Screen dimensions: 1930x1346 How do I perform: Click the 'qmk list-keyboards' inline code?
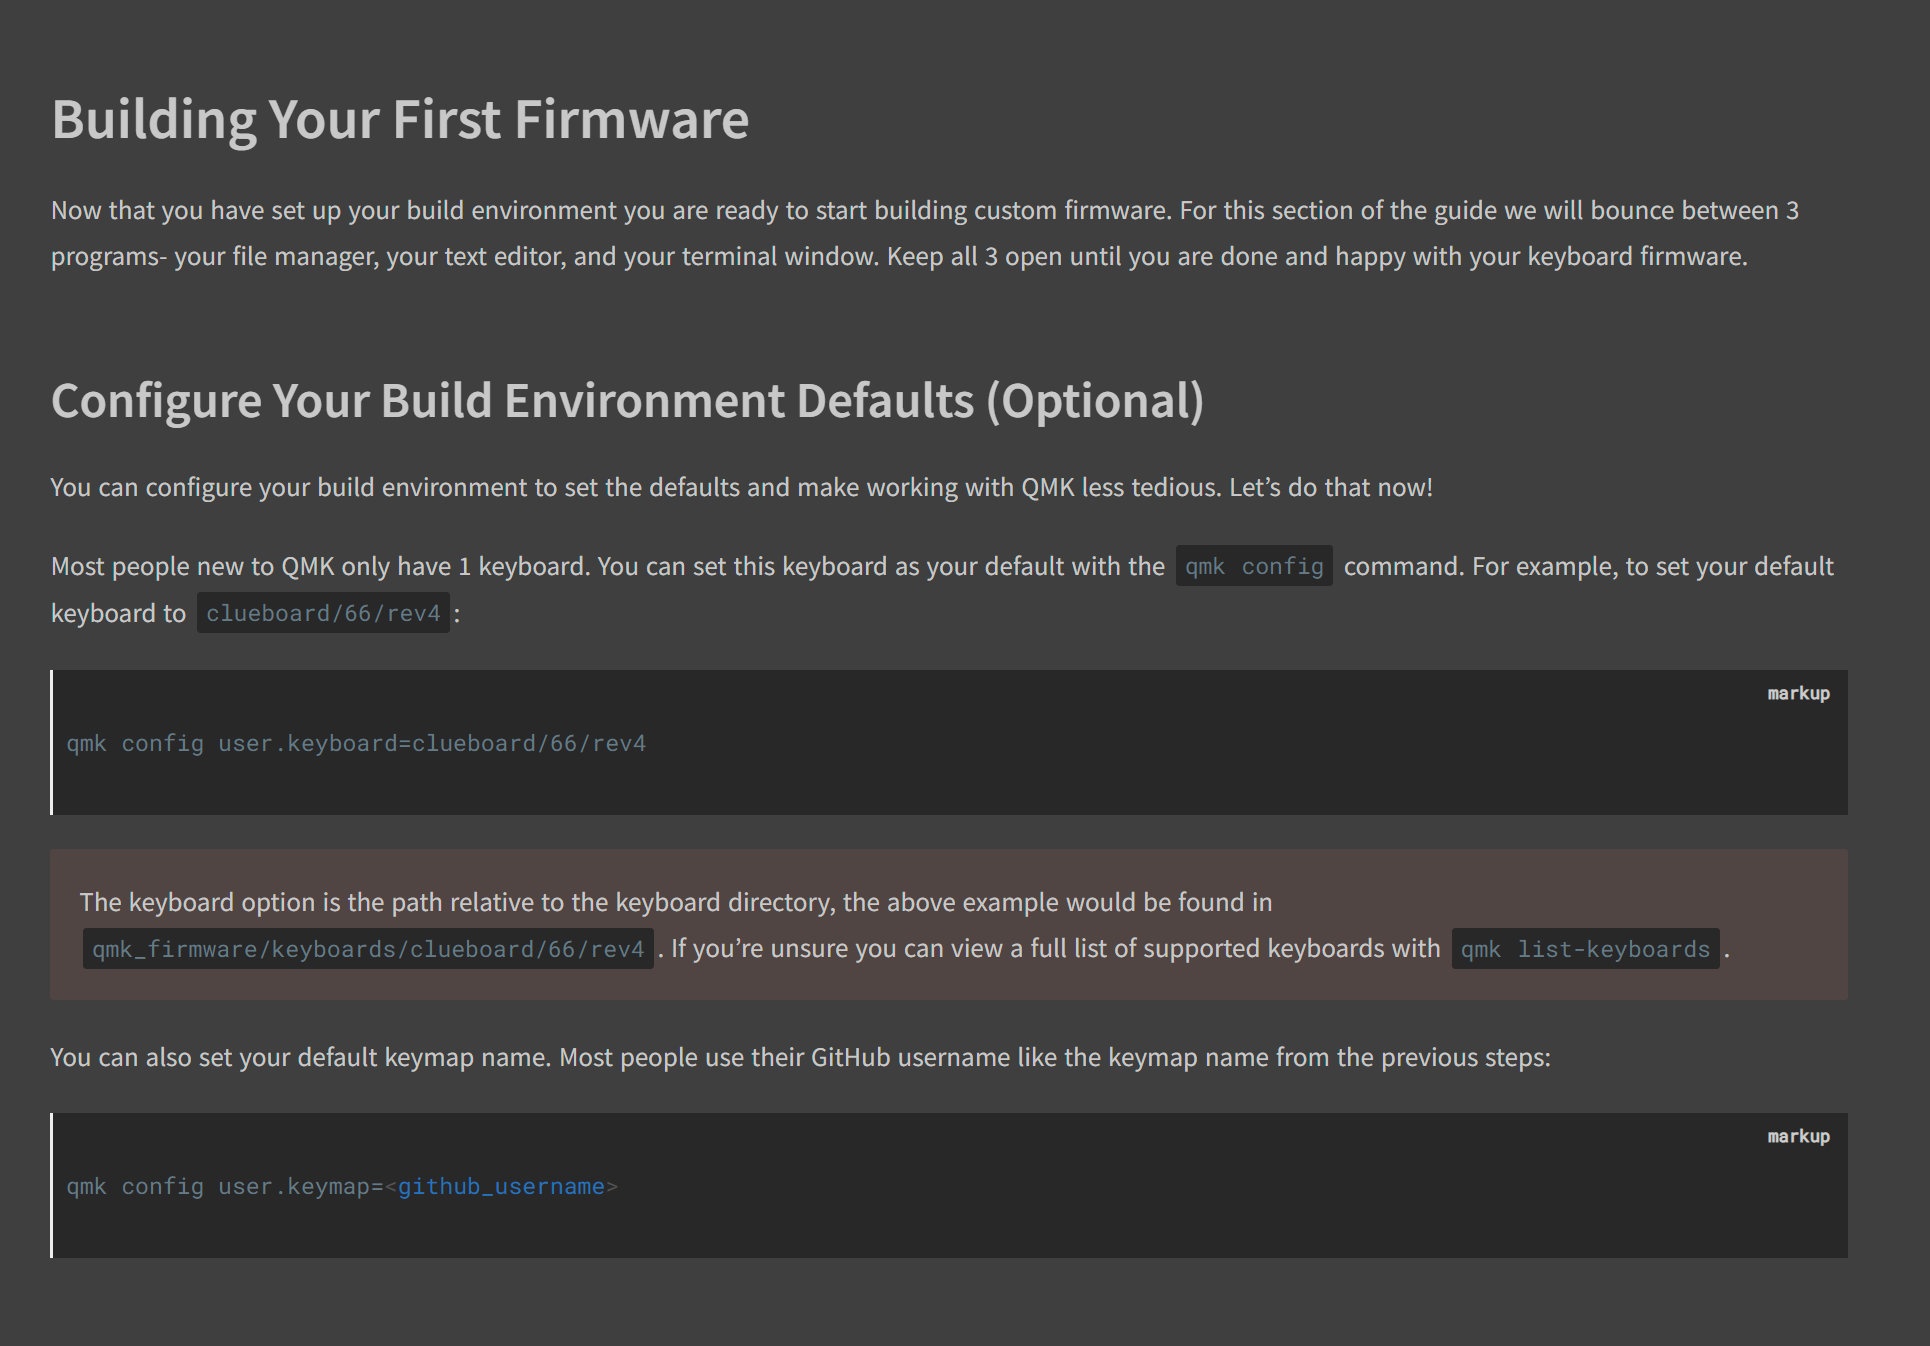1584,949
